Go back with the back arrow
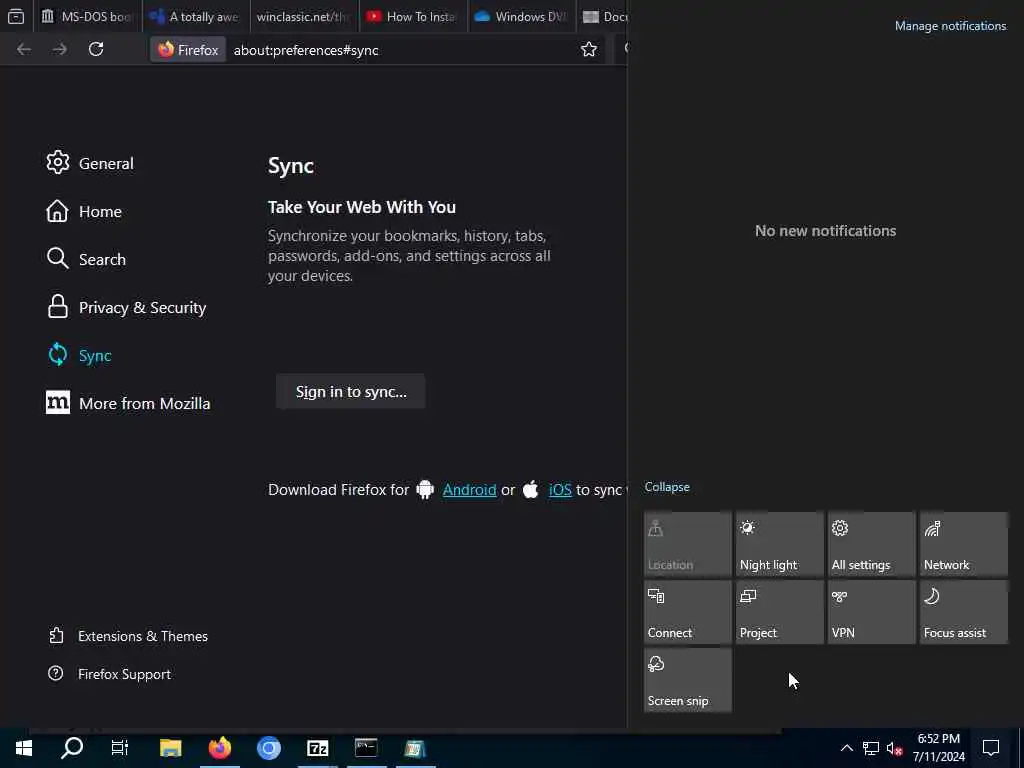Screen dimensions: 1024x768 pos(24,50)
